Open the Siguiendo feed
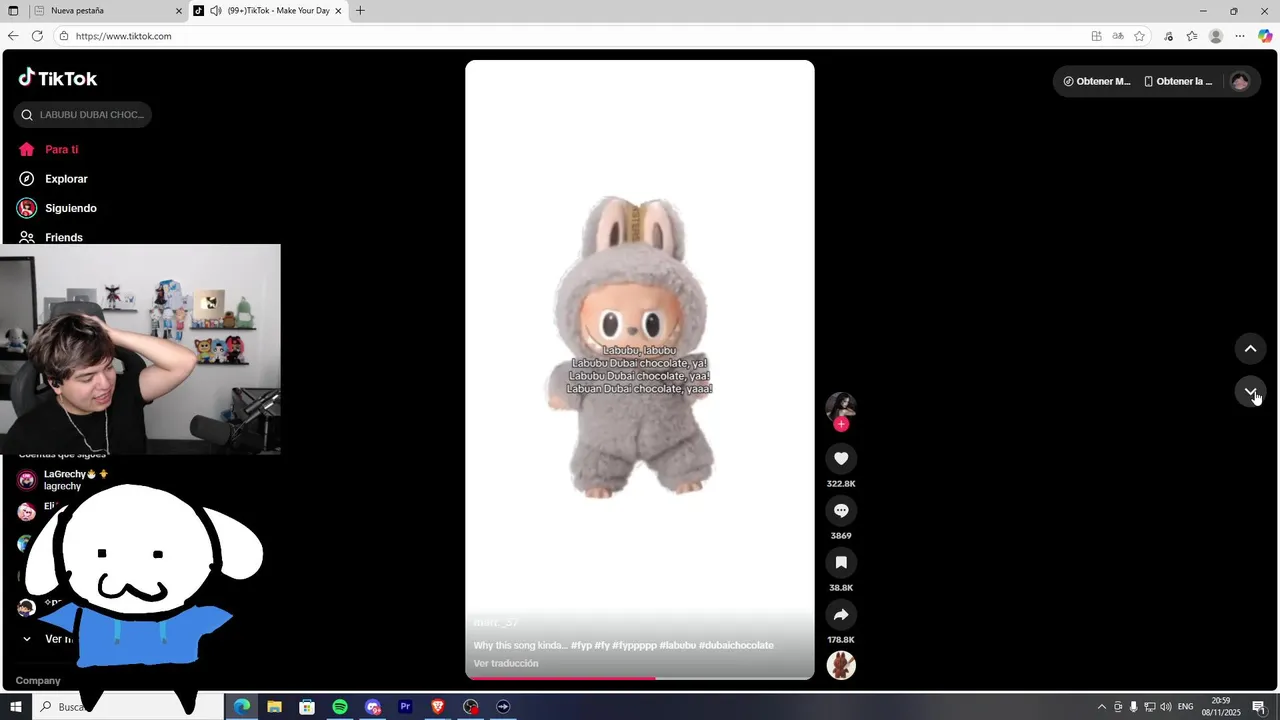1280x720 pixels. pyautogui.click(x=70, y=208)
